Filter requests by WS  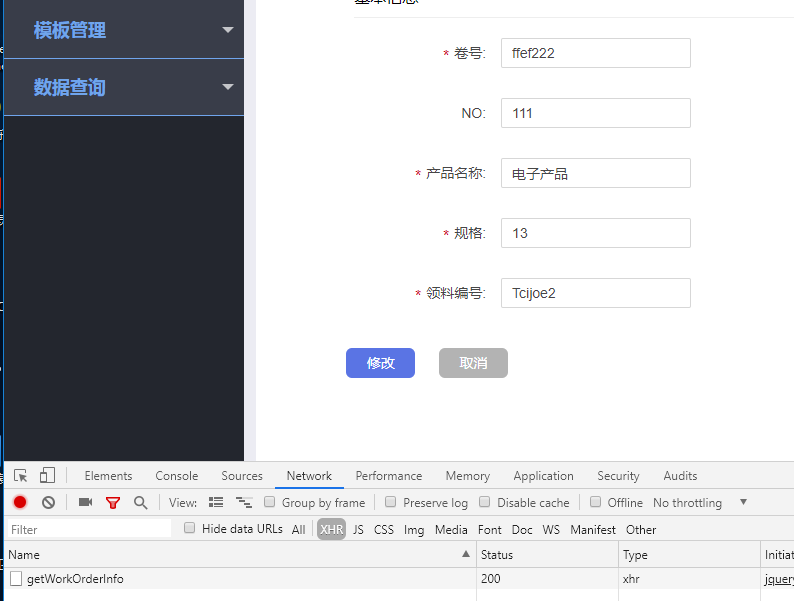click(551, 530)
